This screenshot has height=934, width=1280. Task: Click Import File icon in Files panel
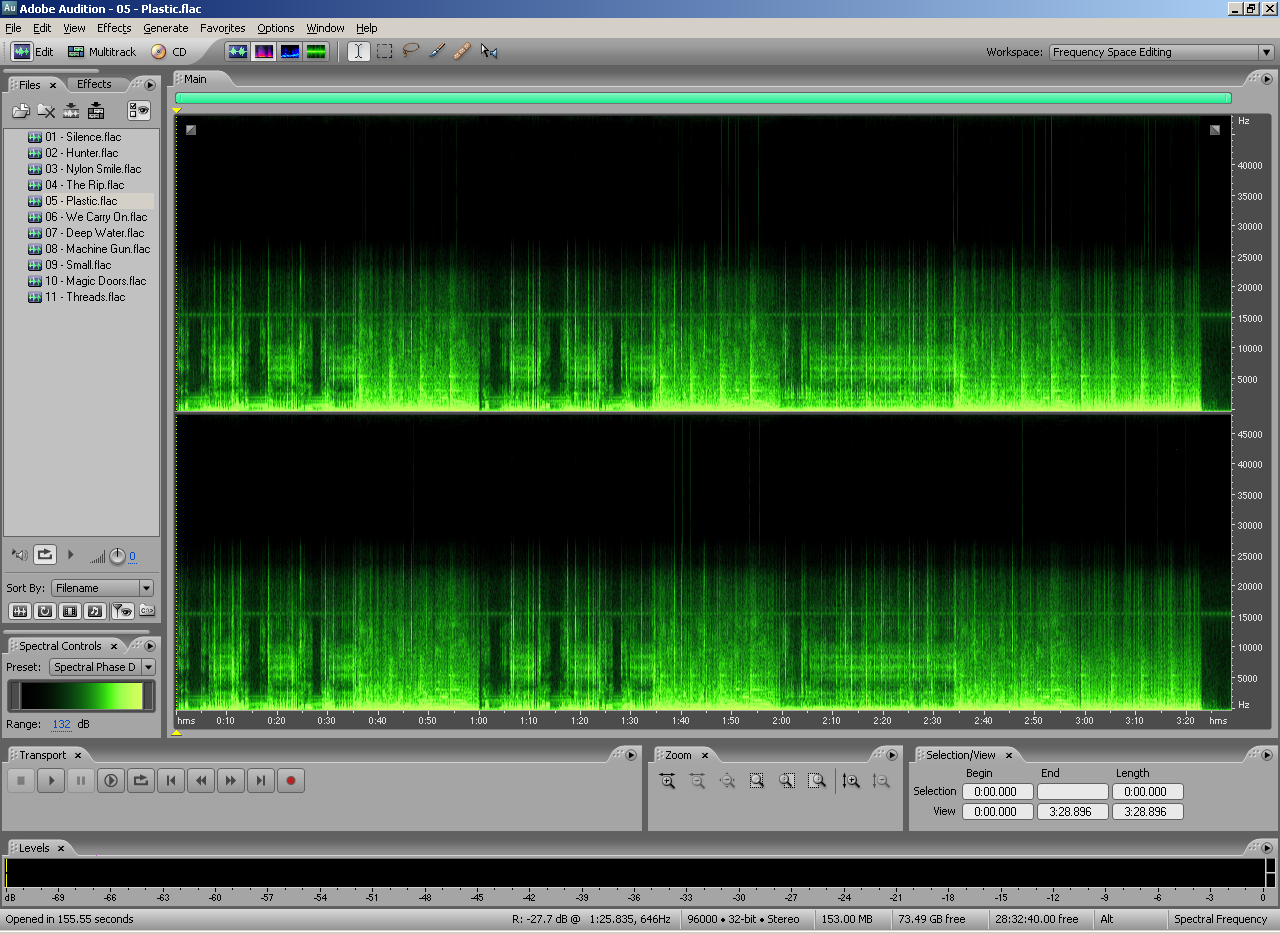click(x=21, y=111)
